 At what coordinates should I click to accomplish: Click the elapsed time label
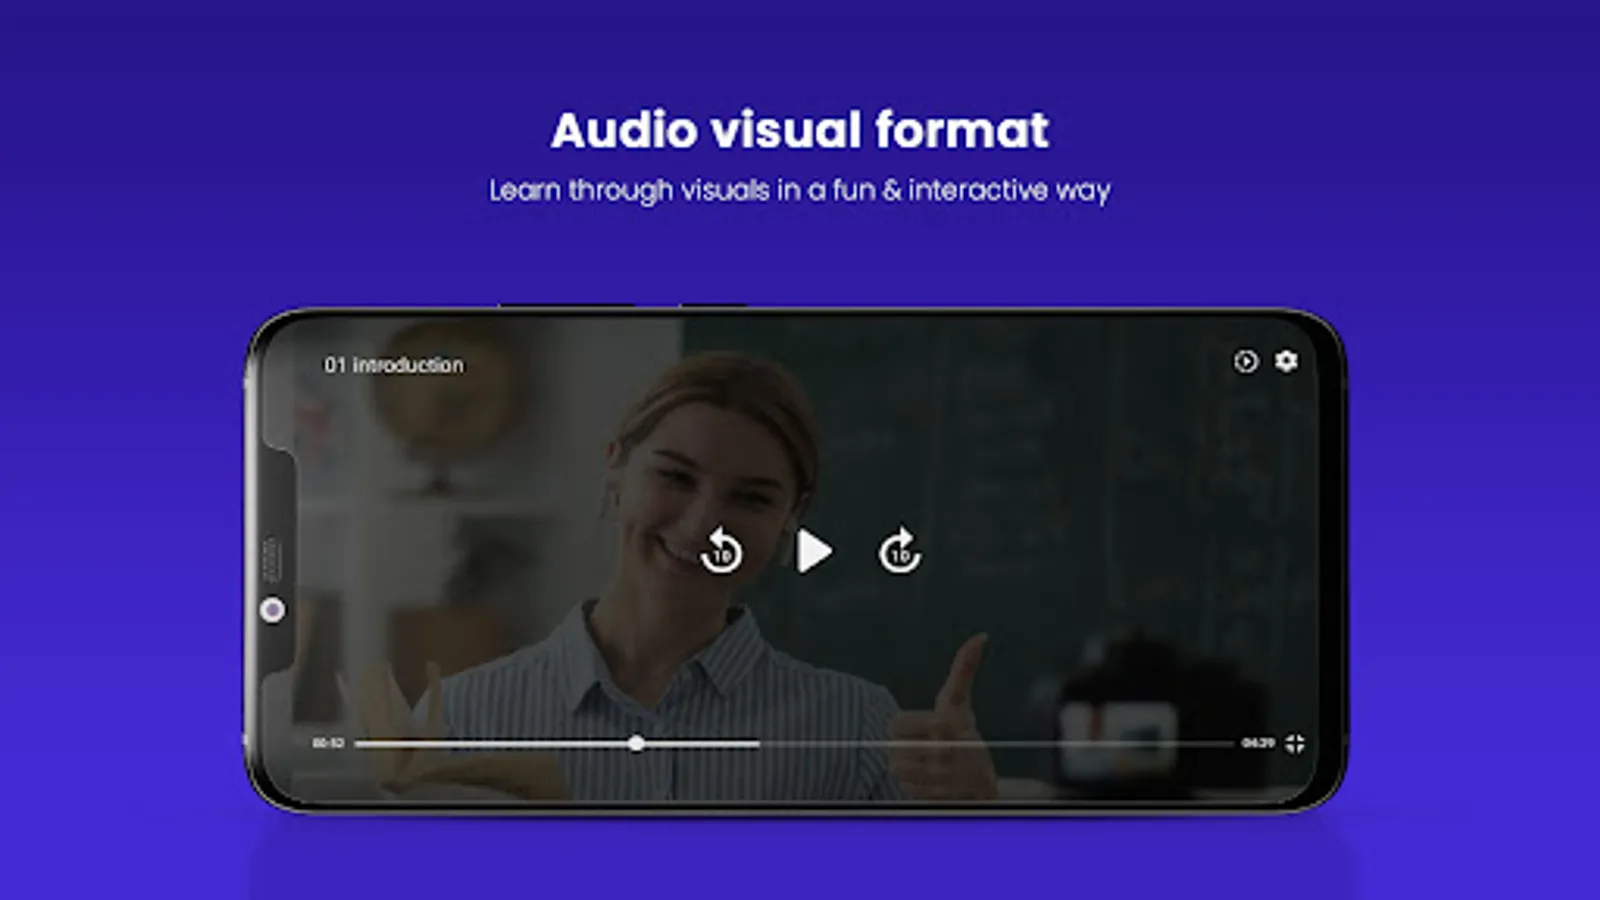coord(328,743)
